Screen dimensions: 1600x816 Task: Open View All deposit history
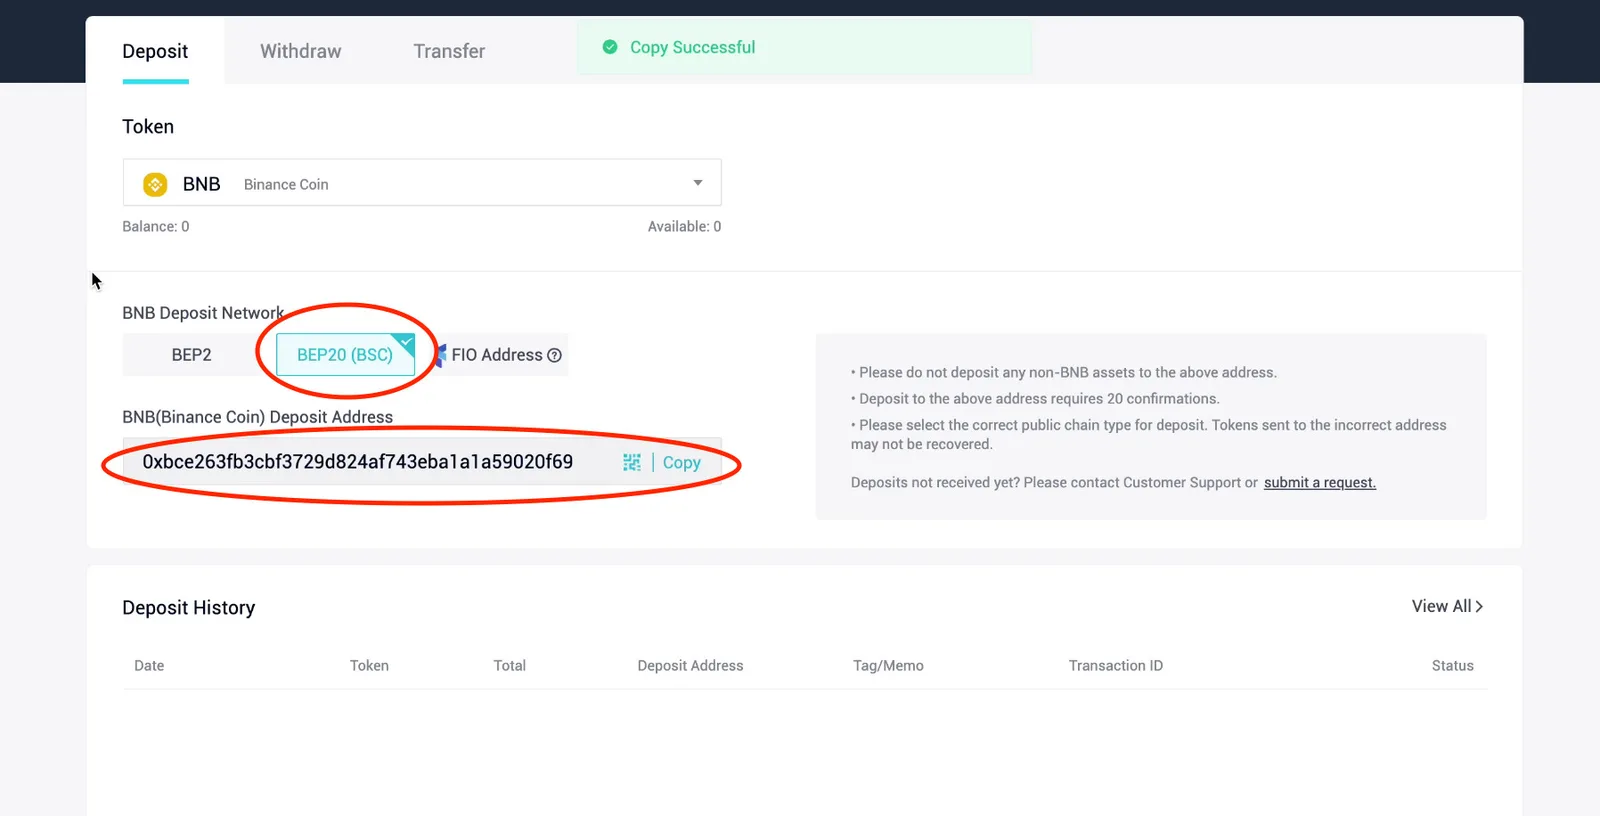1447,606
